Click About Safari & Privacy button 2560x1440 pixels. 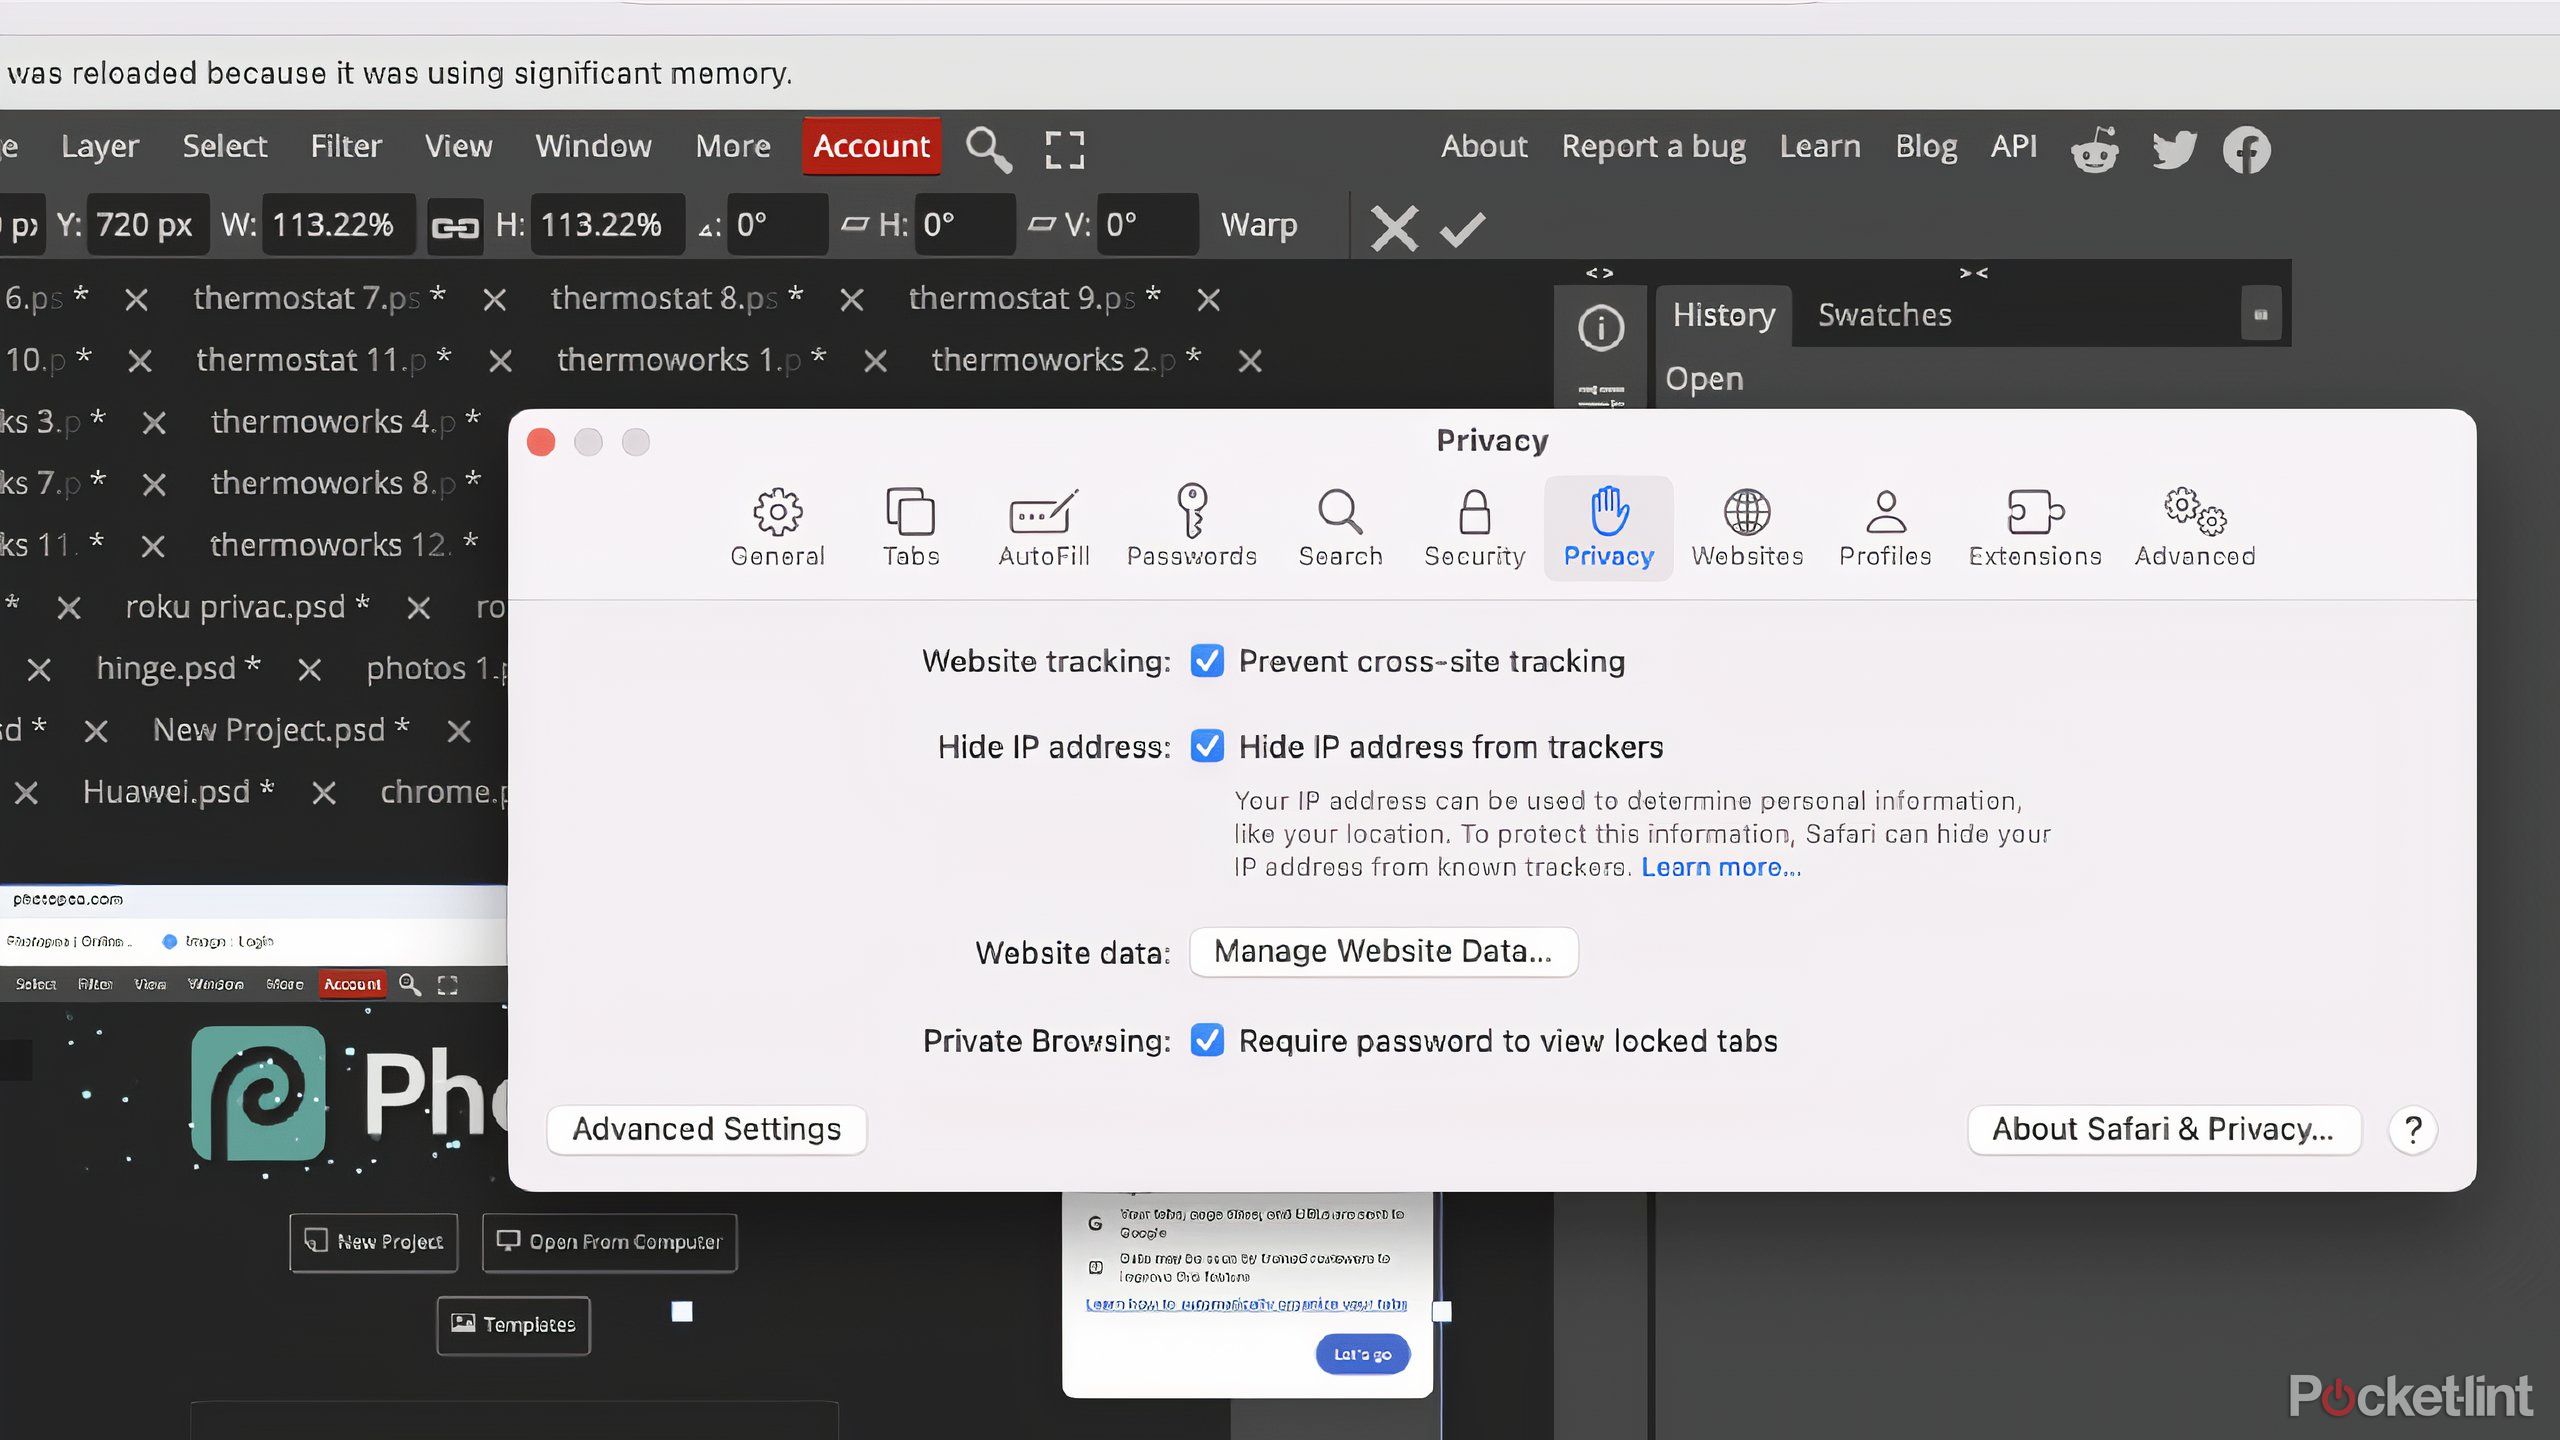tap(2163, 1129)
